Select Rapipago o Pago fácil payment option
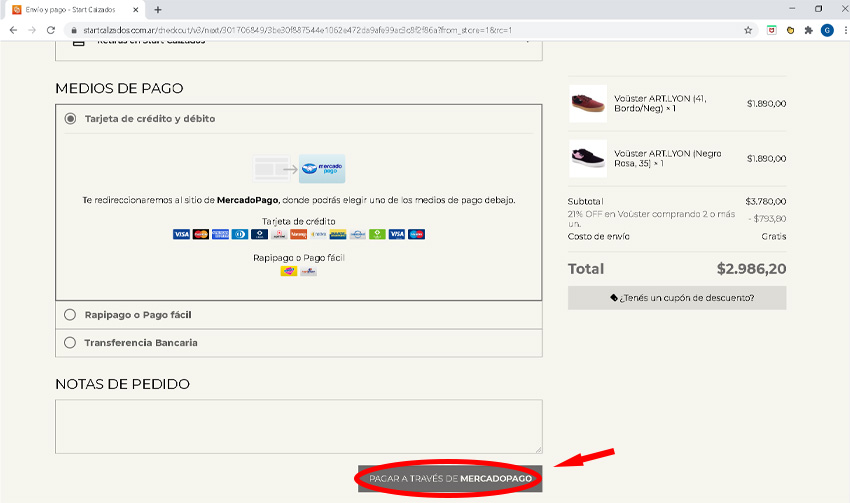This screenshot has width=850, height=503. 70,315
